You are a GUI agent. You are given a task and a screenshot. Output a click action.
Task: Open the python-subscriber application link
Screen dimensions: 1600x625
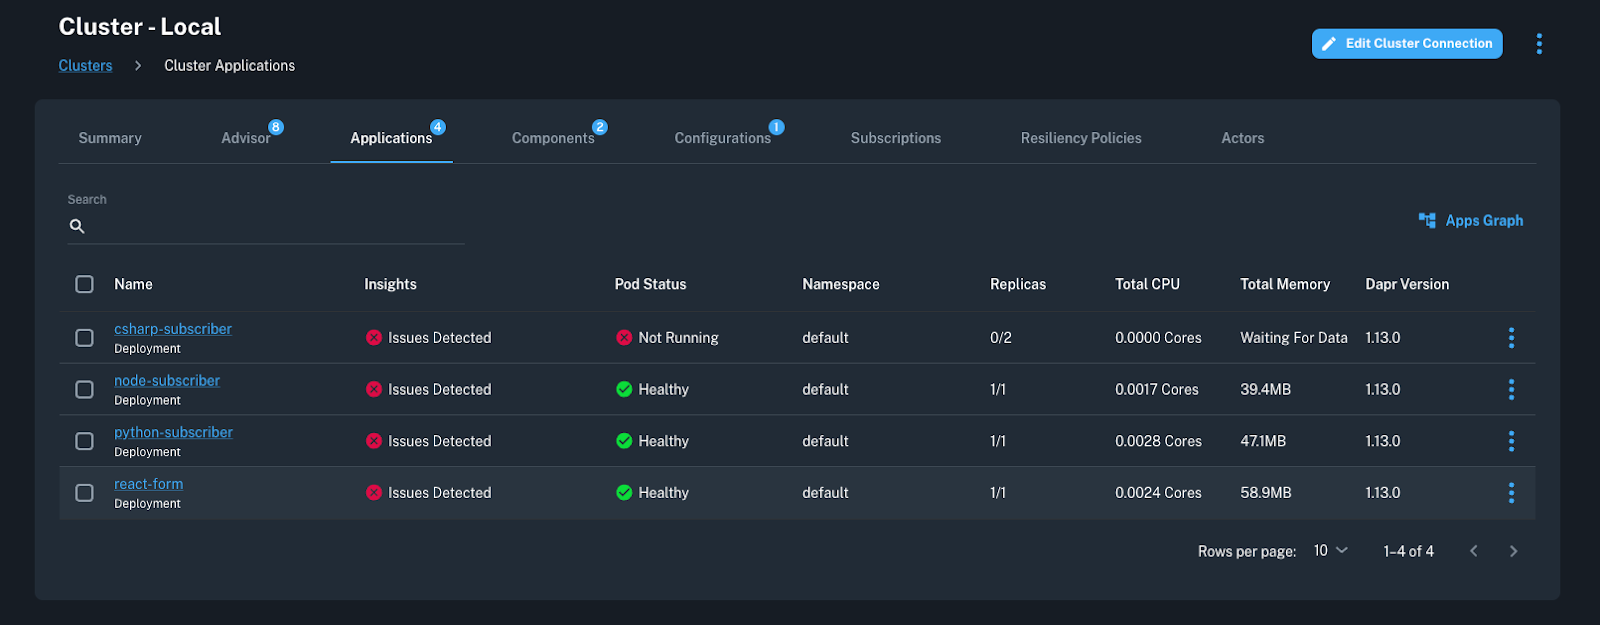(173, 432)
